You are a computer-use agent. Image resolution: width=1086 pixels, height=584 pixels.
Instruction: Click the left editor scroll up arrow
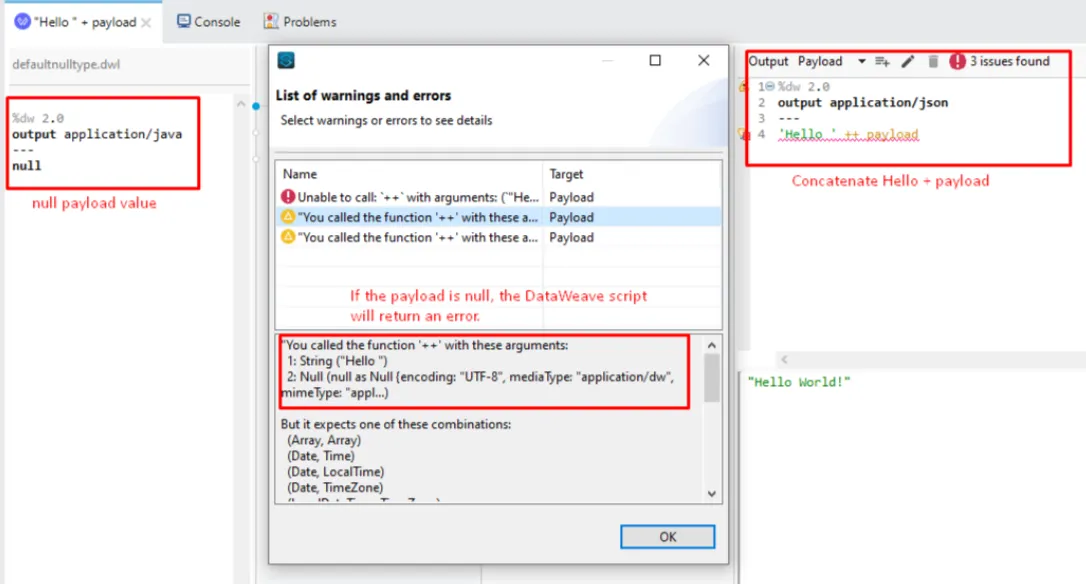[x=240, y=105]
